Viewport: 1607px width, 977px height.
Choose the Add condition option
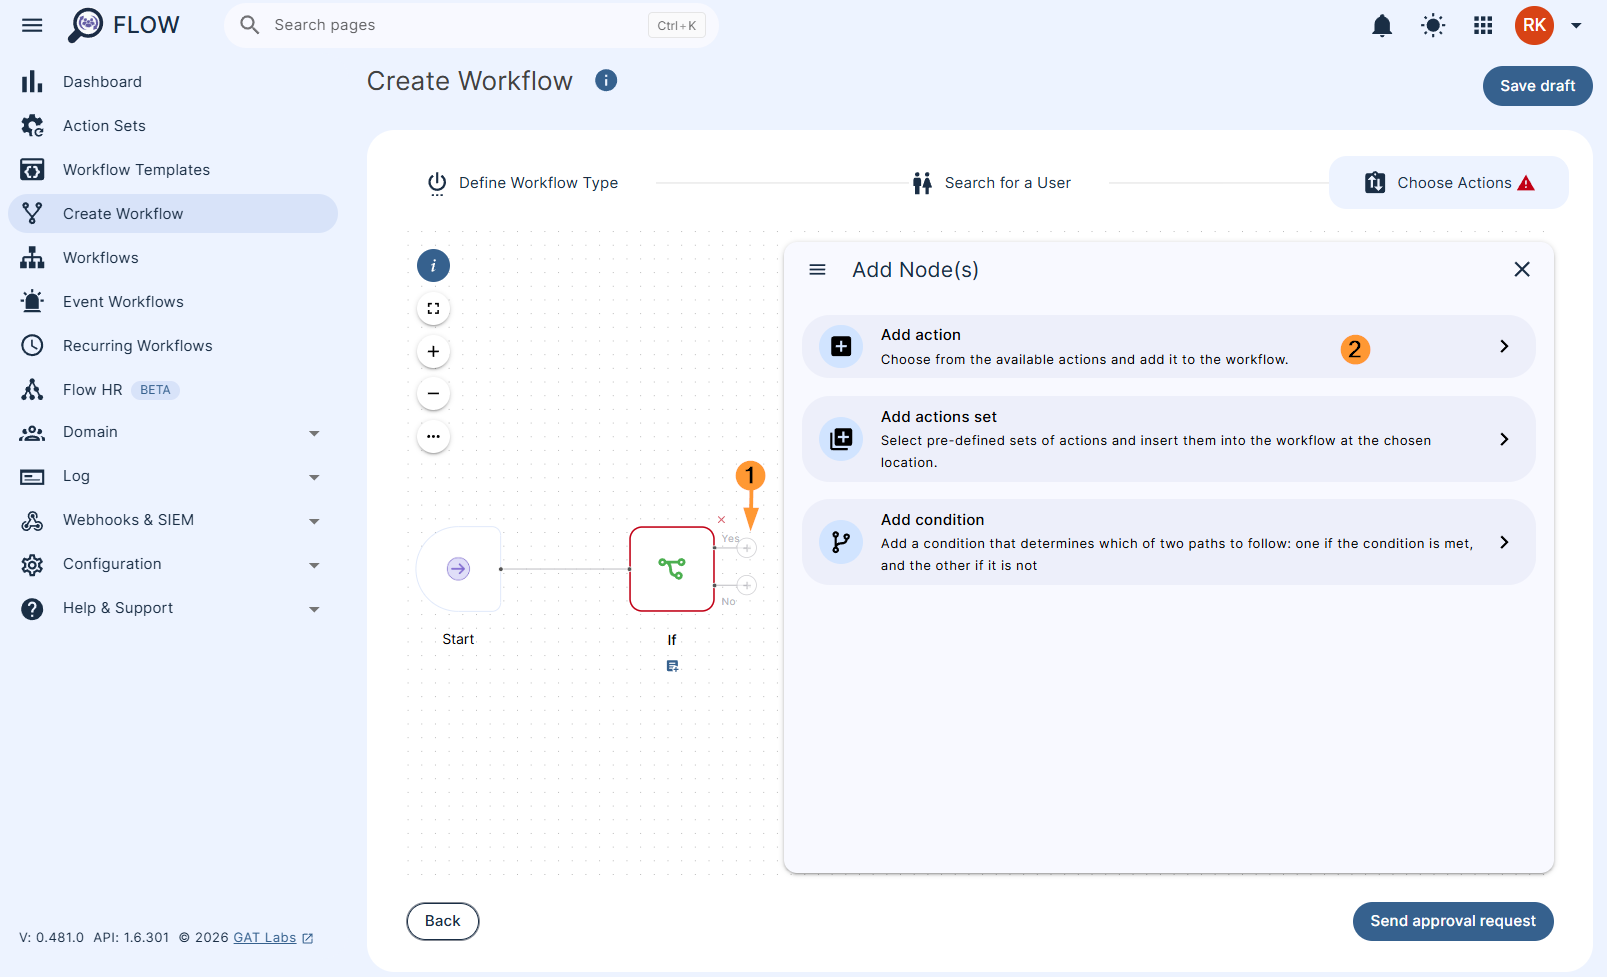(x=1168, y=542)
